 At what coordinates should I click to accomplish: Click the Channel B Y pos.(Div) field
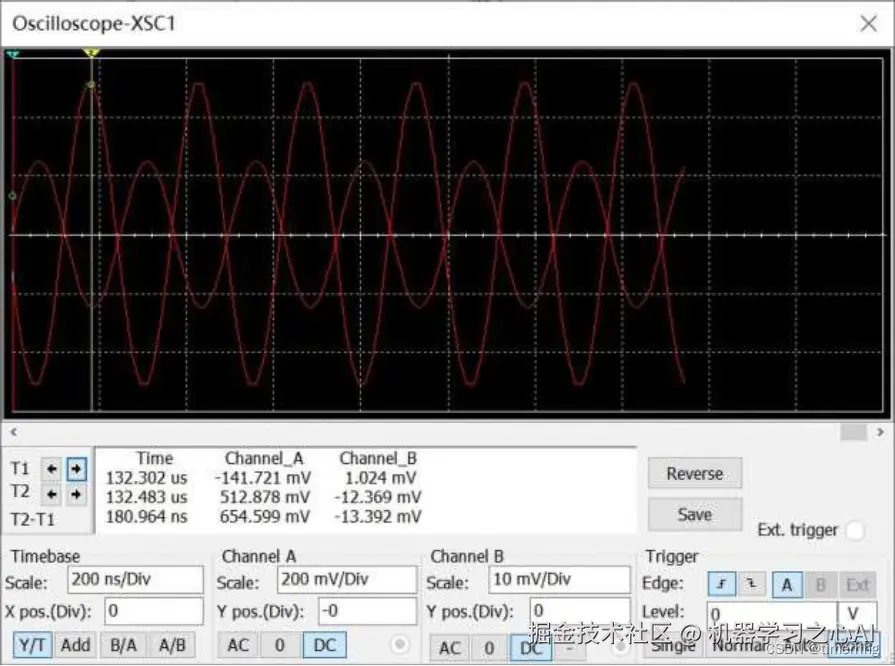[580, 611]
